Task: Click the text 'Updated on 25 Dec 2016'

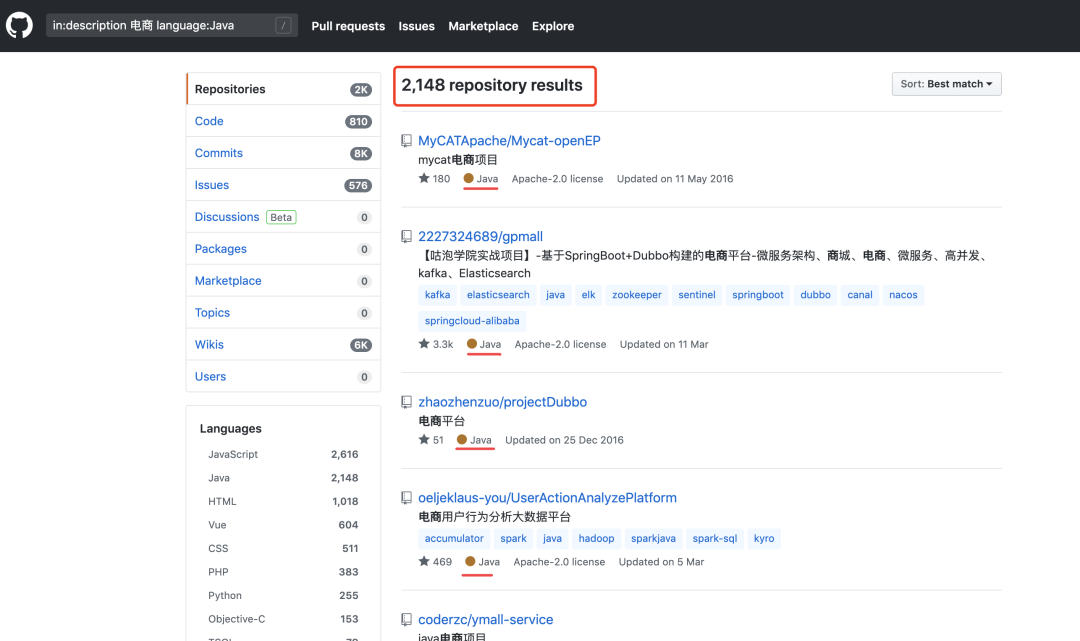Action: 564,440
